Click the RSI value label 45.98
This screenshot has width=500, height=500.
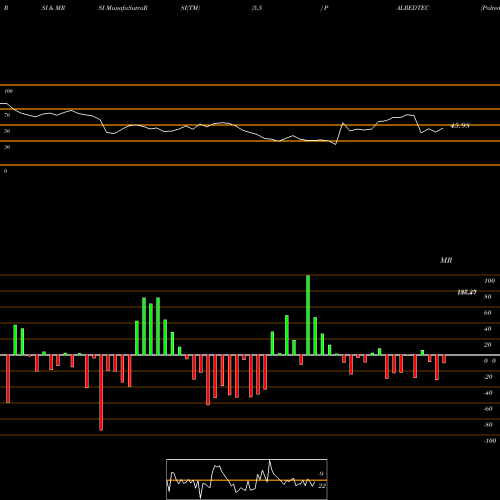460,126
